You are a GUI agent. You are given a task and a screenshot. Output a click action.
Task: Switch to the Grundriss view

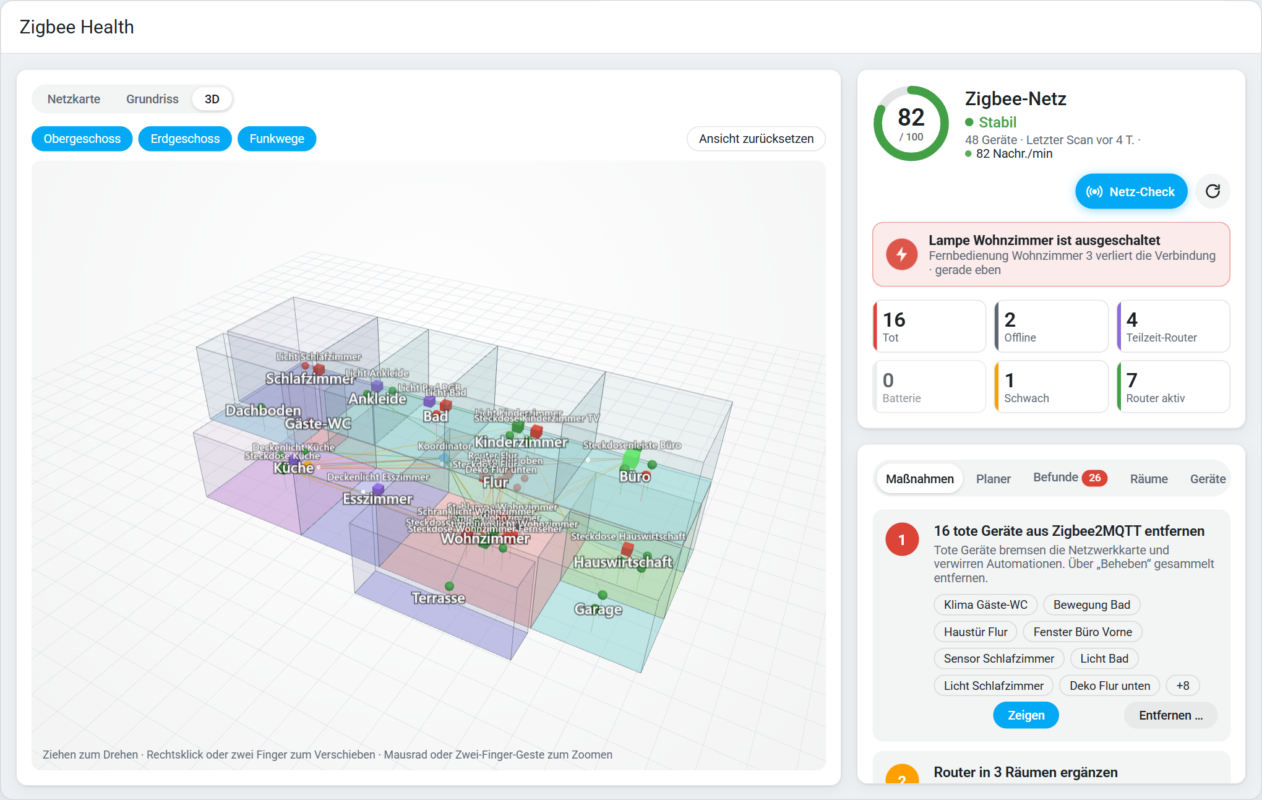[x=152, y=99]
